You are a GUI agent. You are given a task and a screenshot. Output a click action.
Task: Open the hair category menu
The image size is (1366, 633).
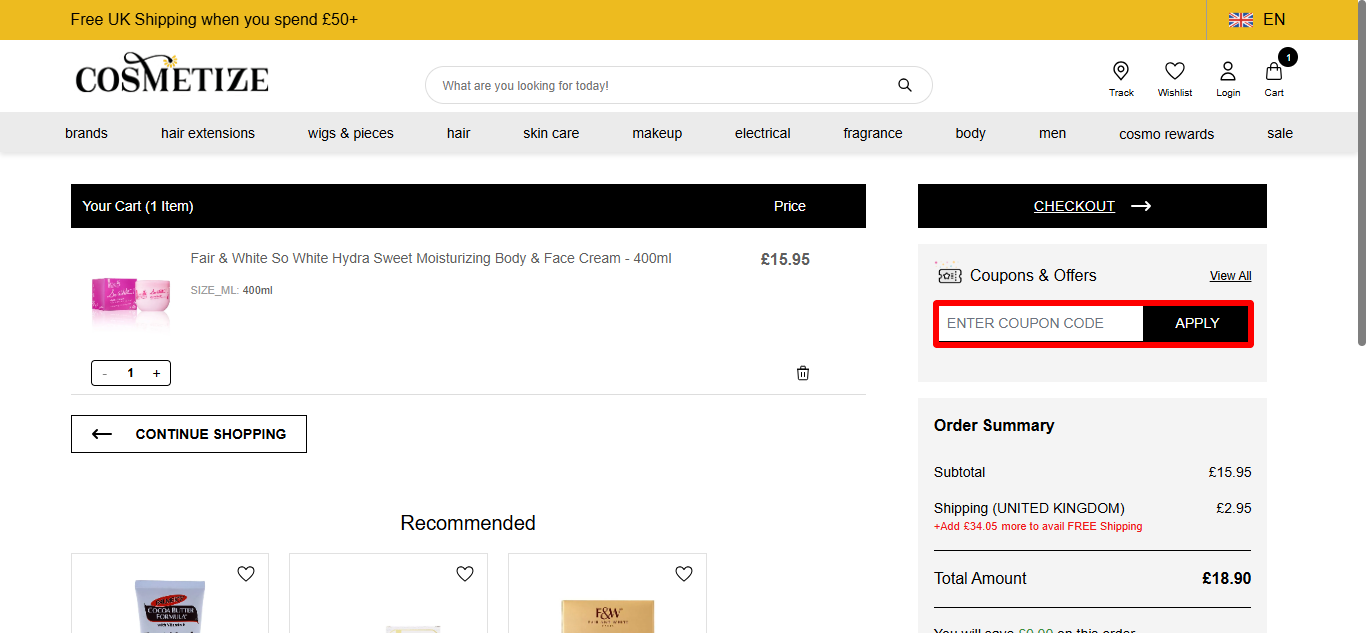(459, 133)
